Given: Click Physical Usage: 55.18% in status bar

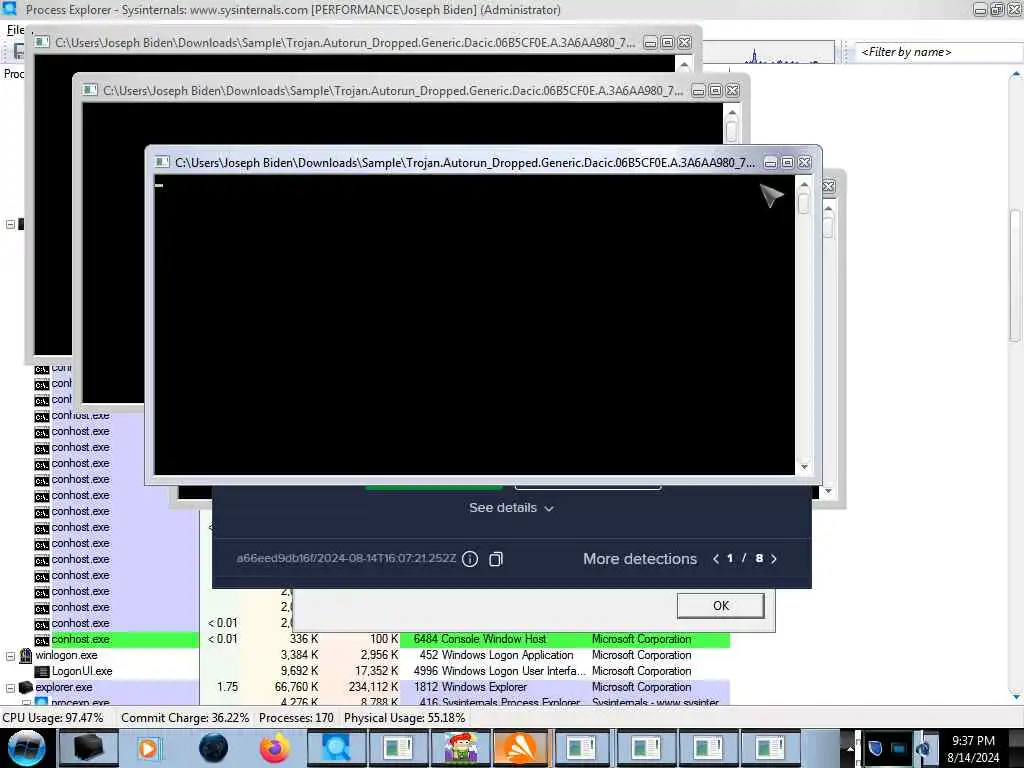Looking at the screenshot, I should 404,718.
